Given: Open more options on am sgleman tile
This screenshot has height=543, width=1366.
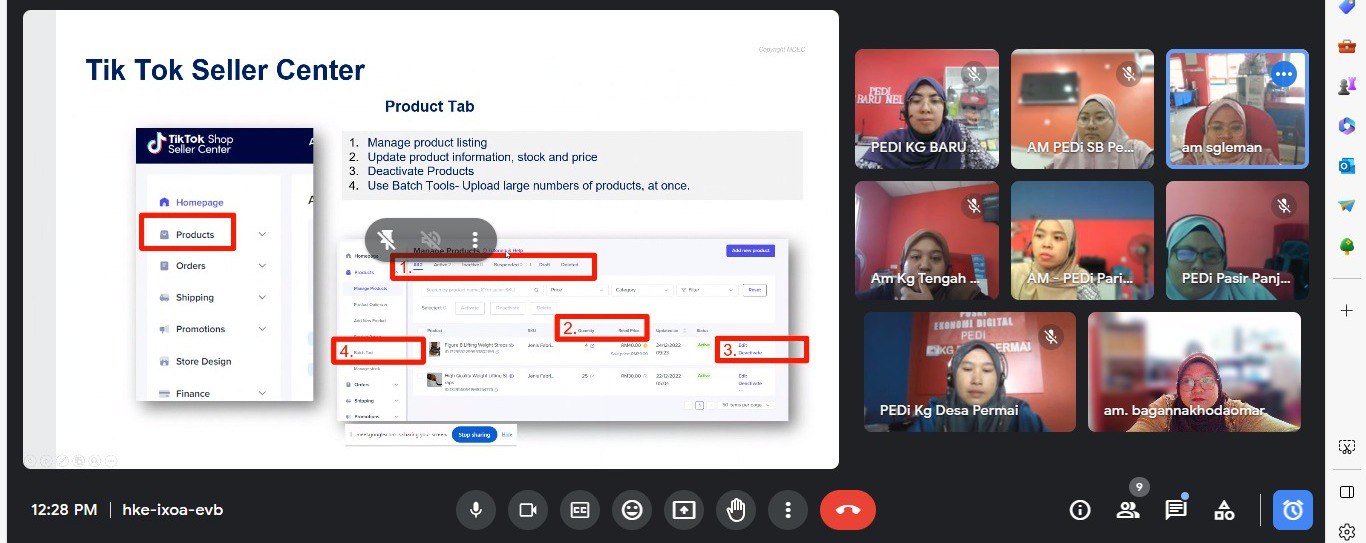Looking at the screenshot, I should [x=1284, y=74].
